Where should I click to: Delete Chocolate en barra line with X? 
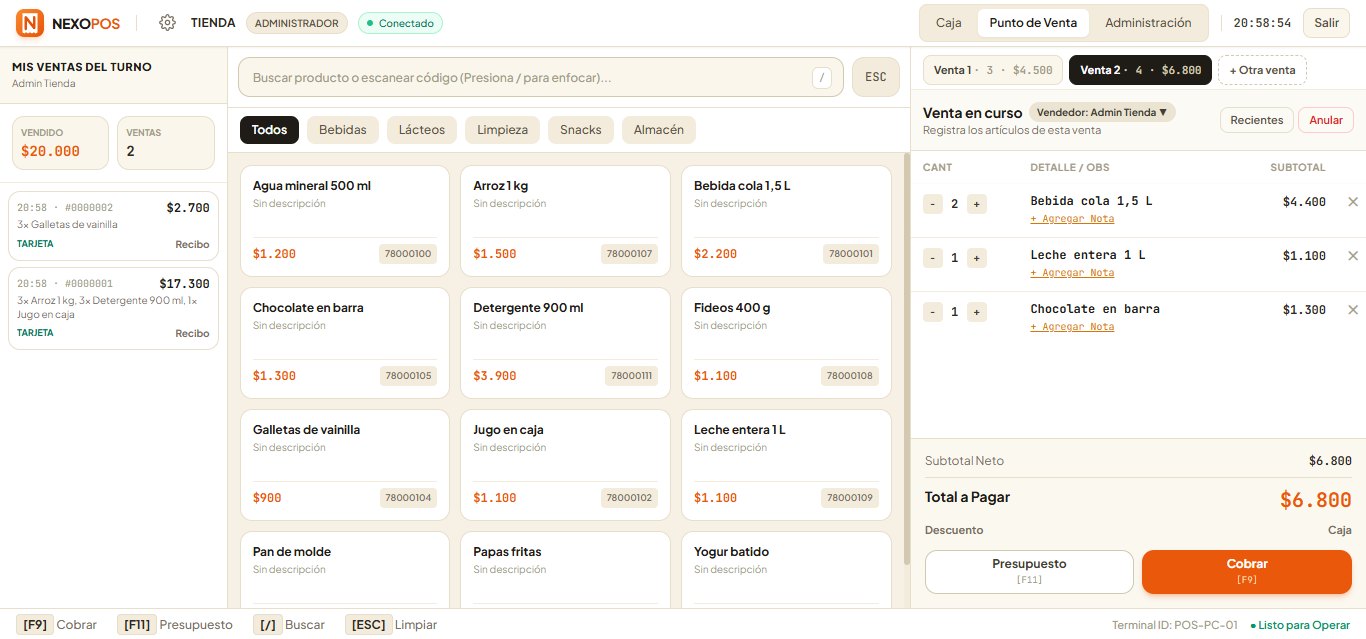click(1353, 310)
